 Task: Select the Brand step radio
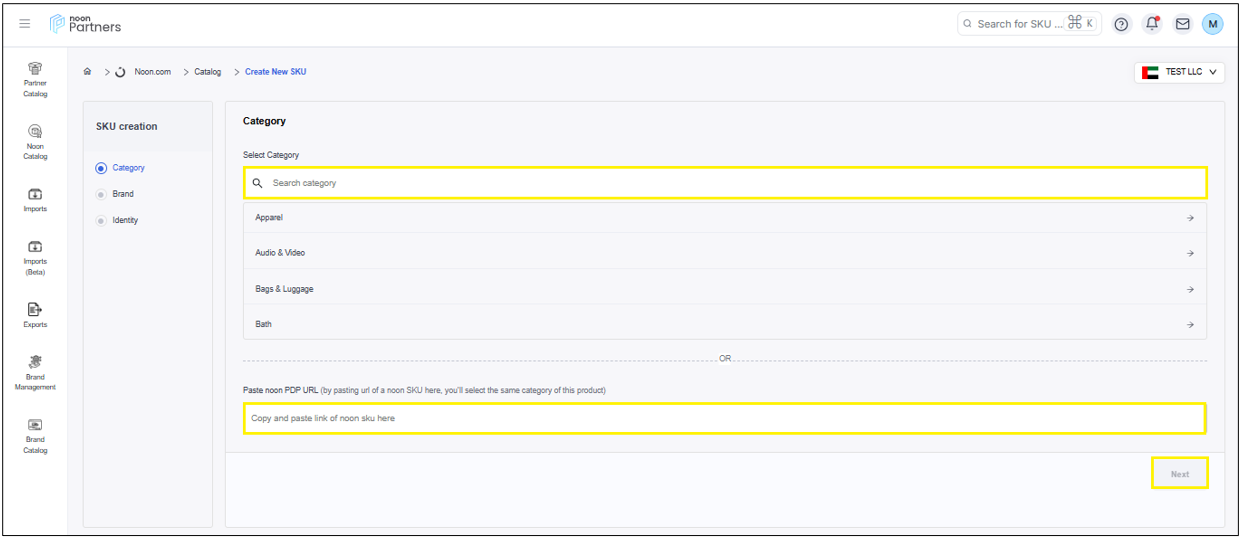pyautogui.click(x=101, y=194)
